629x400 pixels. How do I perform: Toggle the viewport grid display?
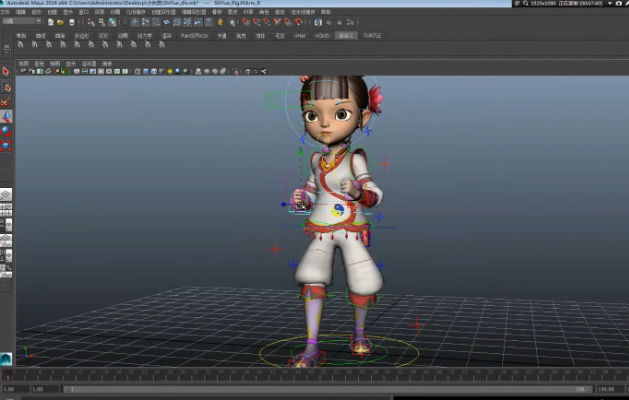77,71
